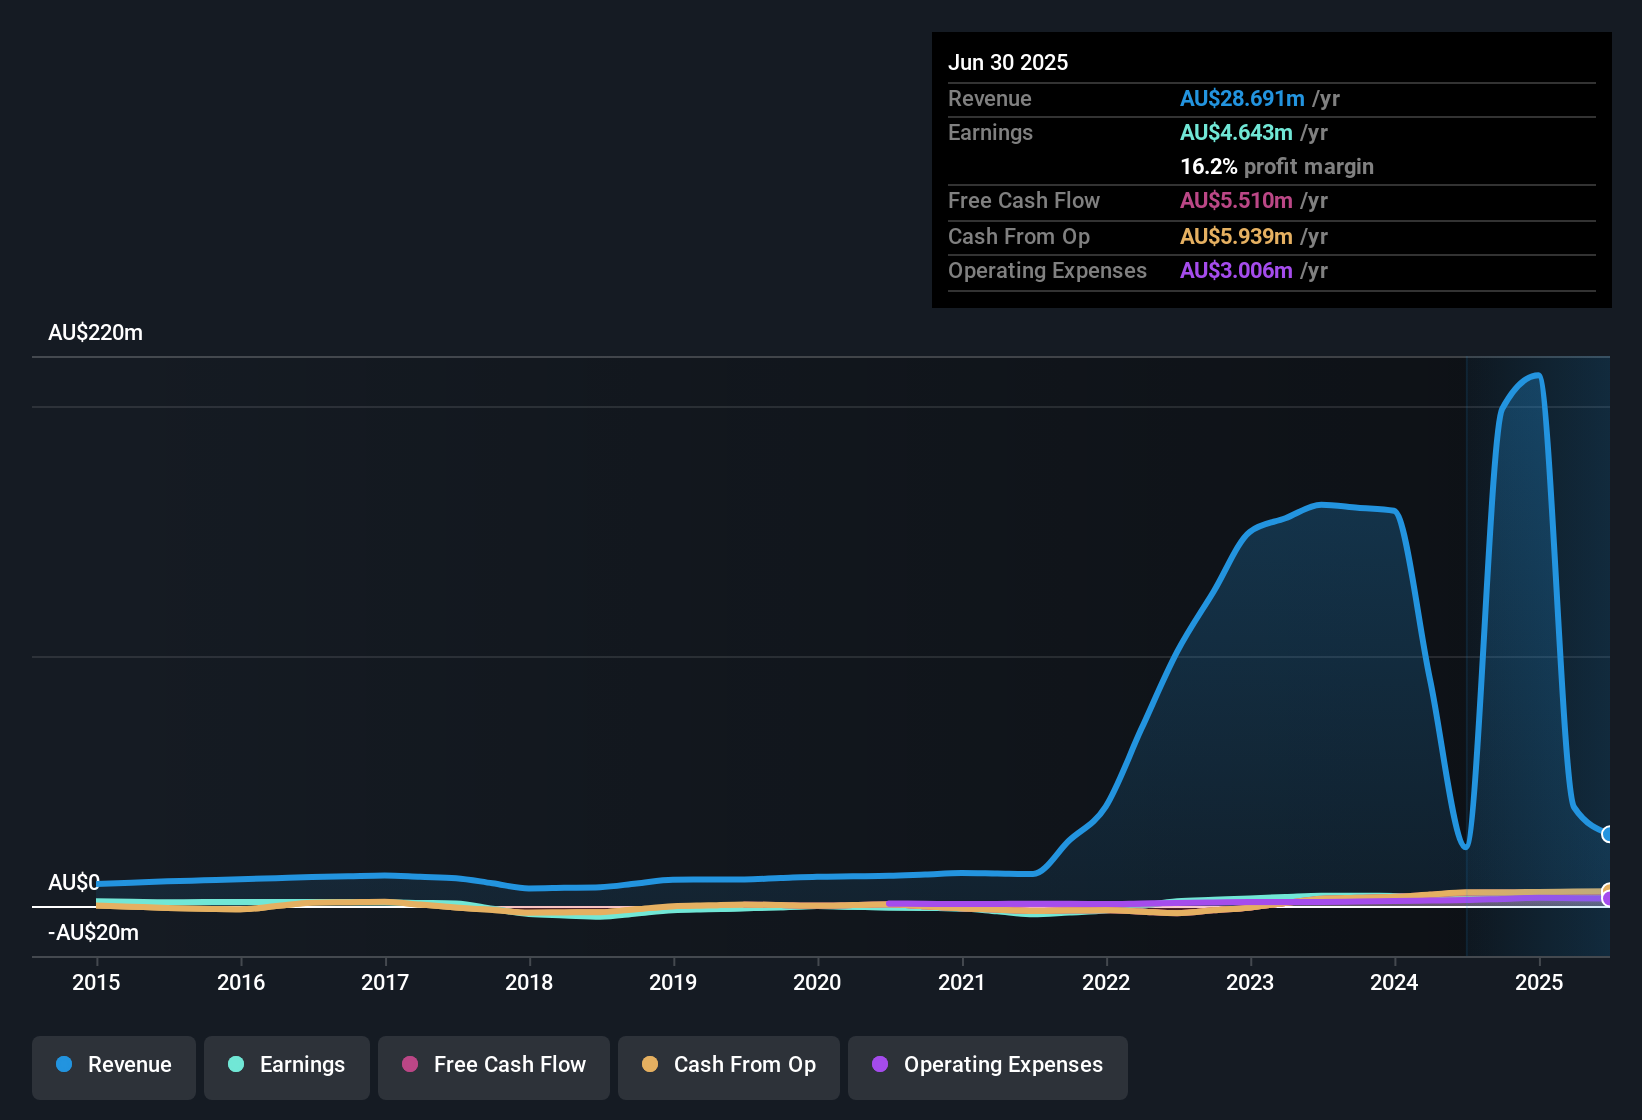Click the Operating Expenses end point marker
Viewport: 1642px width, 1120px height.
click(1608, 898)
